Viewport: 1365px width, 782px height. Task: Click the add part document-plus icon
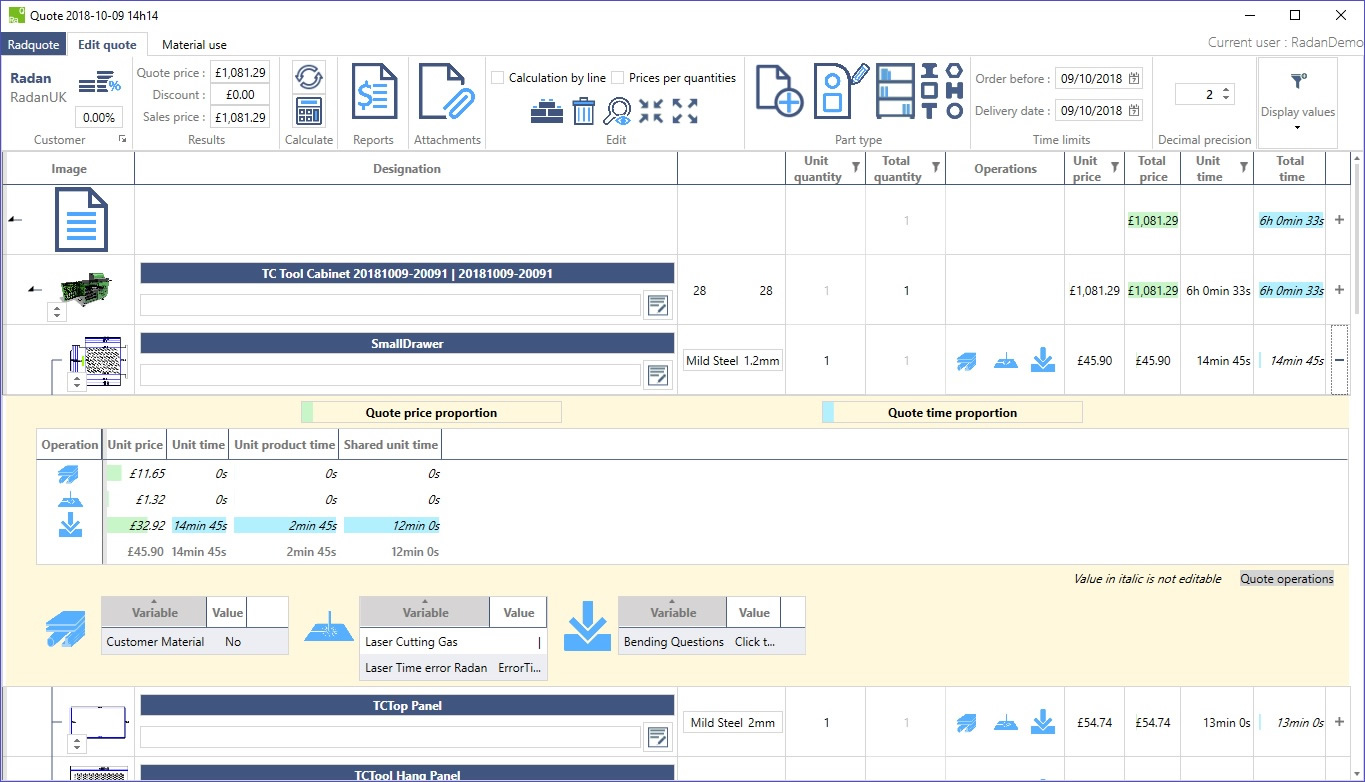click(780, 92)
